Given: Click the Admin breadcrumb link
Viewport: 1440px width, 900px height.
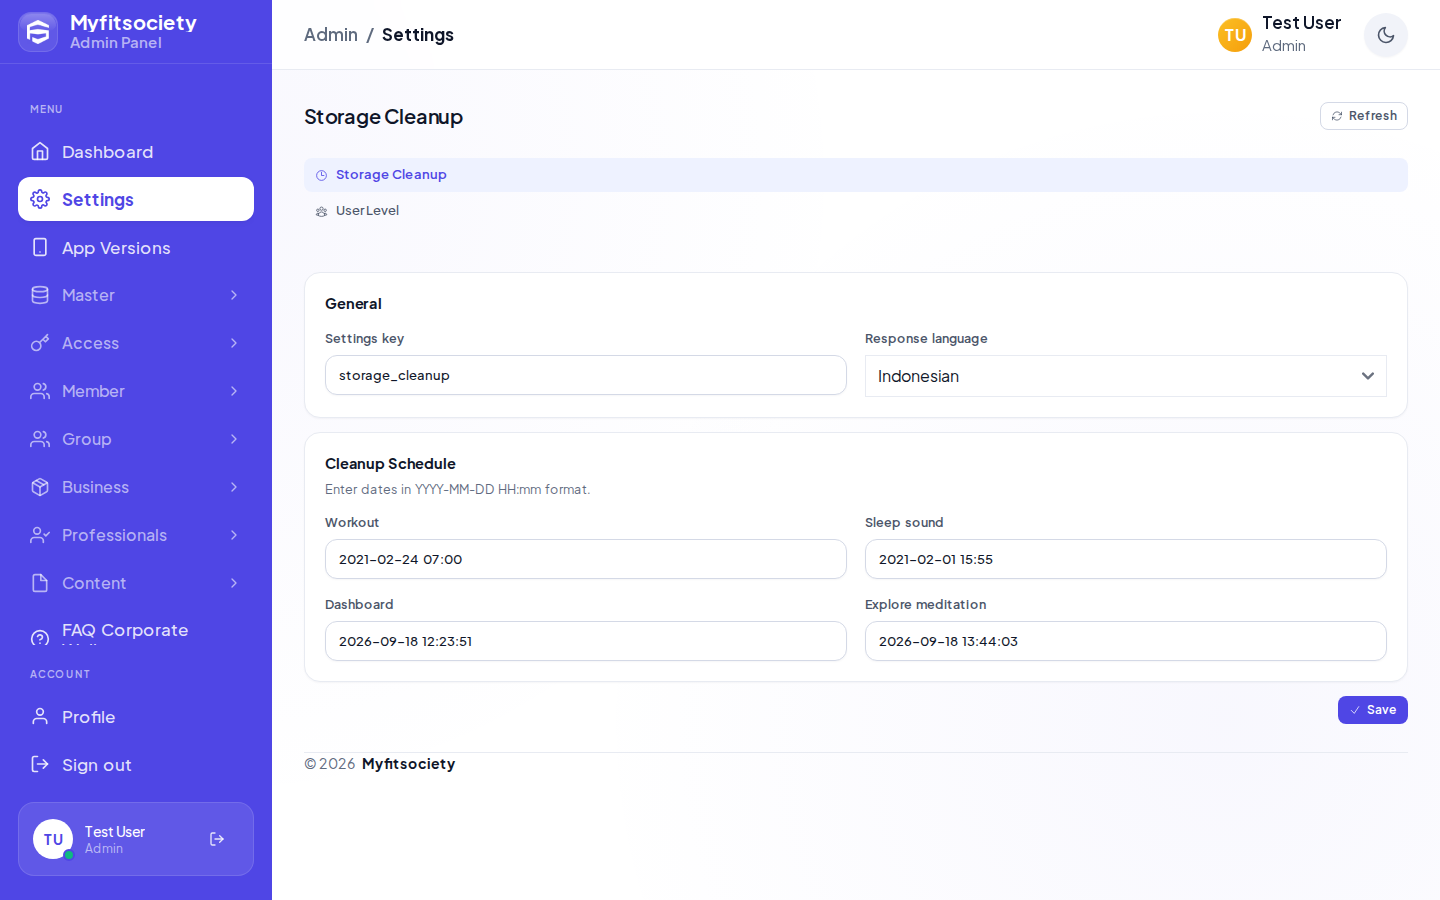Looking at the screenshot, I should coord(331,35).
